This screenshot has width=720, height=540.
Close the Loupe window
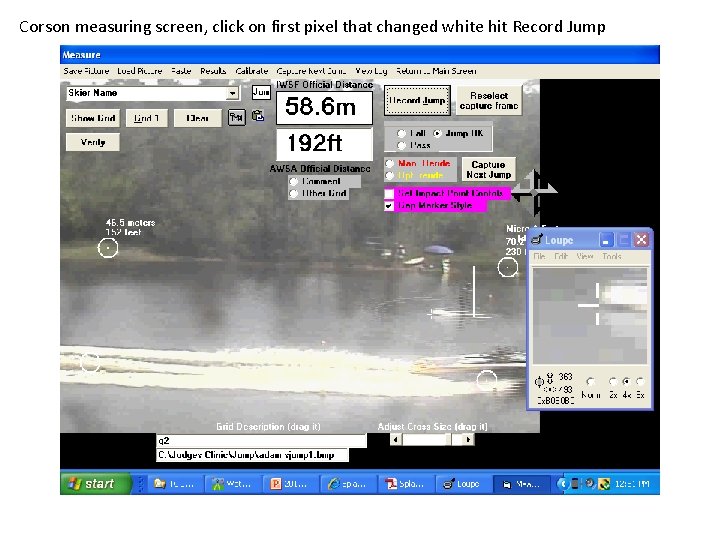click(641, 240)
